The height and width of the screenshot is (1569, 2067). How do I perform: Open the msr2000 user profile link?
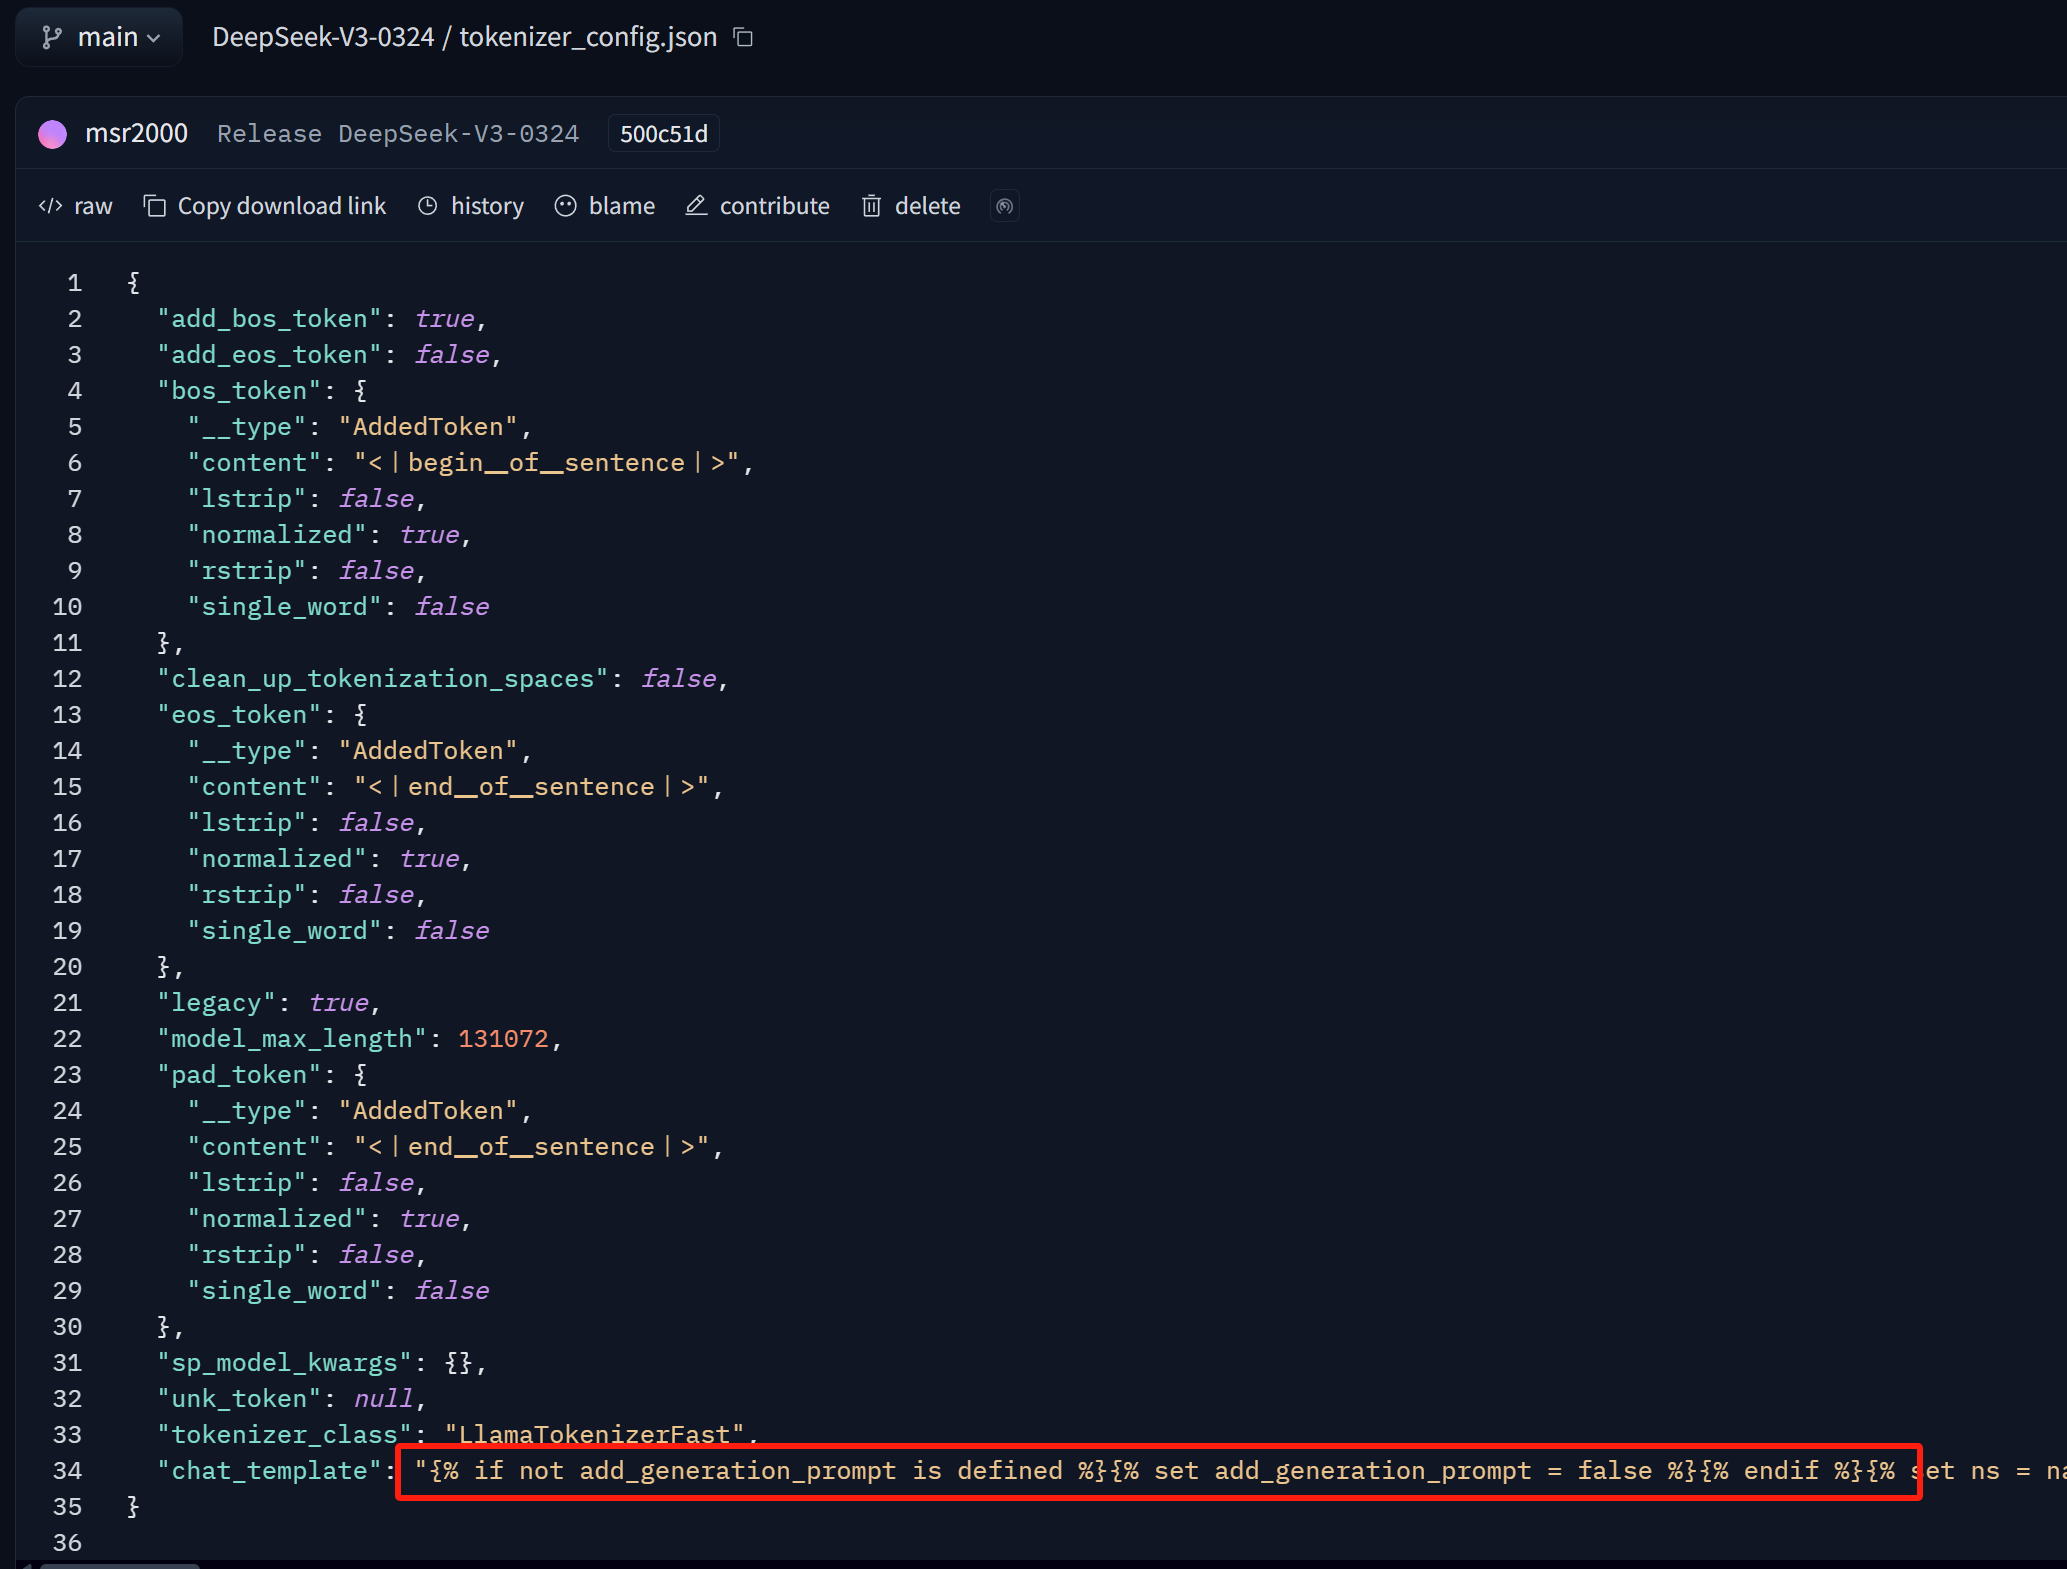pos(137,133)
